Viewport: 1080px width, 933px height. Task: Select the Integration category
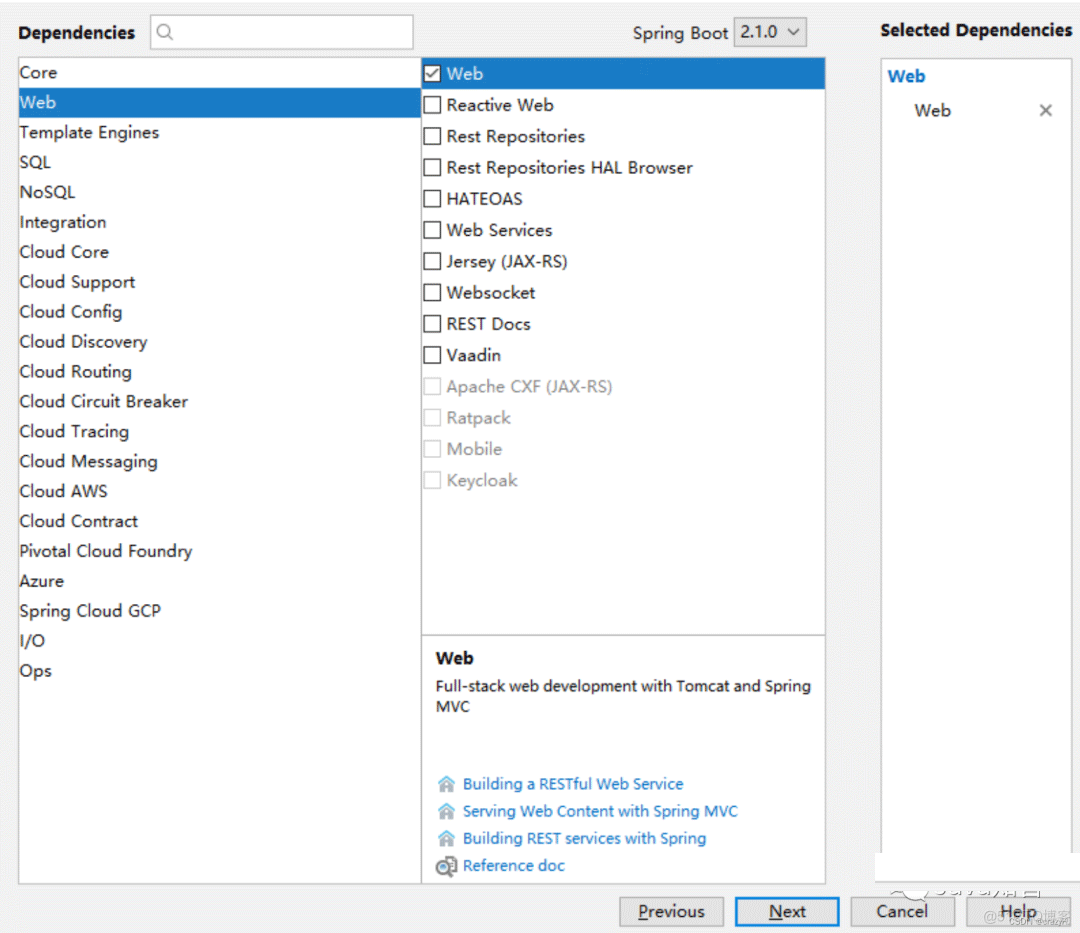pos(219,222)
